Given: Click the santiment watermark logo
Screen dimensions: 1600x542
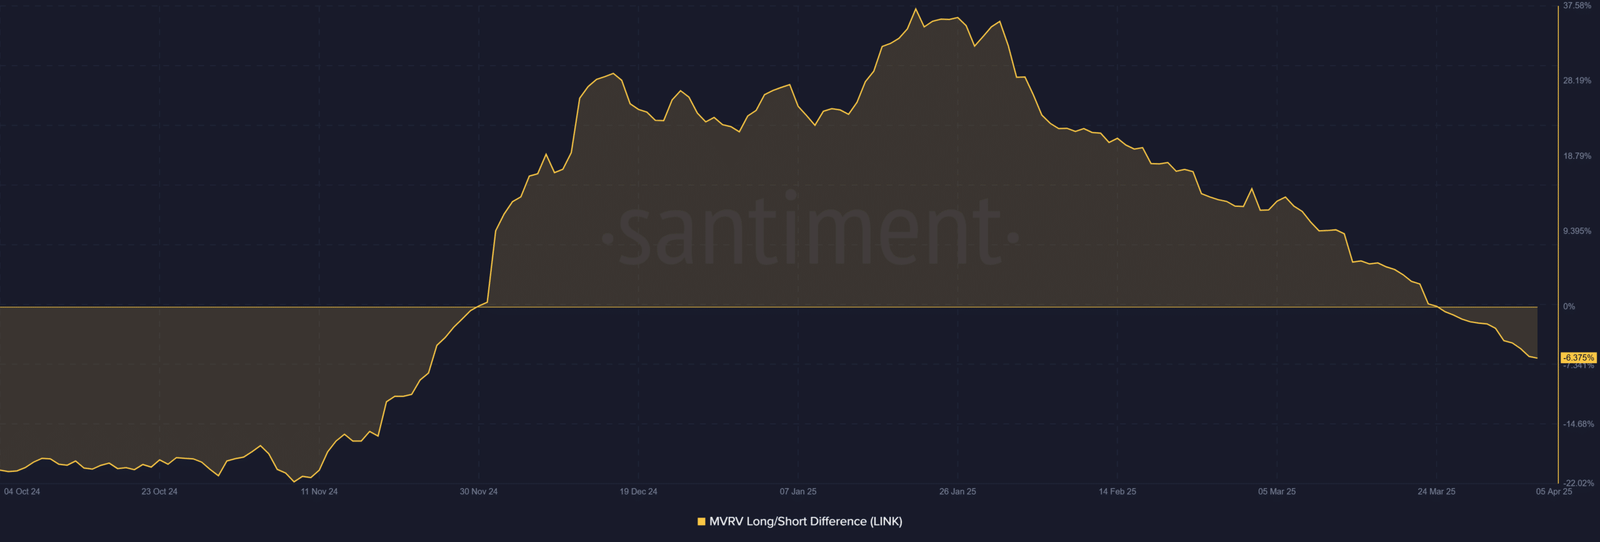Looking at the screenshot, I should coord(810,232).
